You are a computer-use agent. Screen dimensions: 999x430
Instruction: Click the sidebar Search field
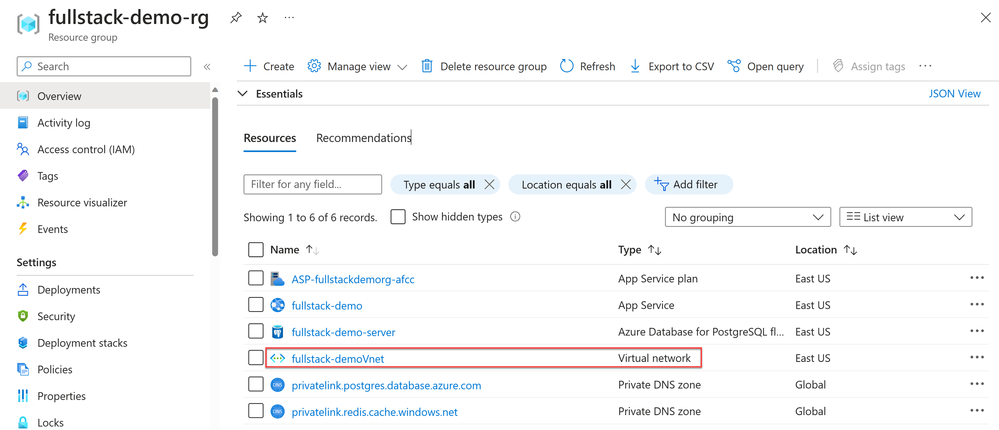[104, 66]
